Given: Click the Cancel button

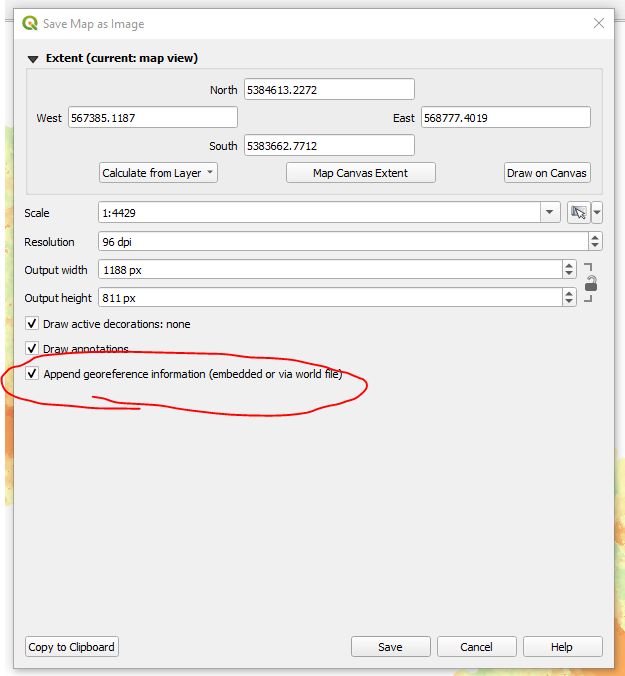Looking at the screenshot, I should tap(476, 647).
